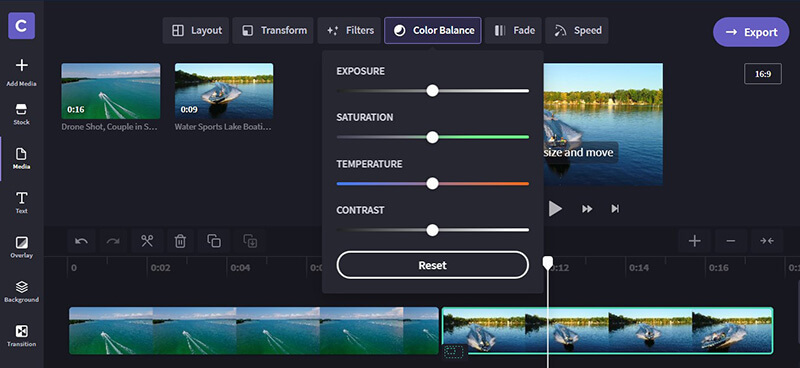Image resolution: width=800 pixels, height=368 pixels.
Task: Reset the color balance settings
Action: [432, 265]
